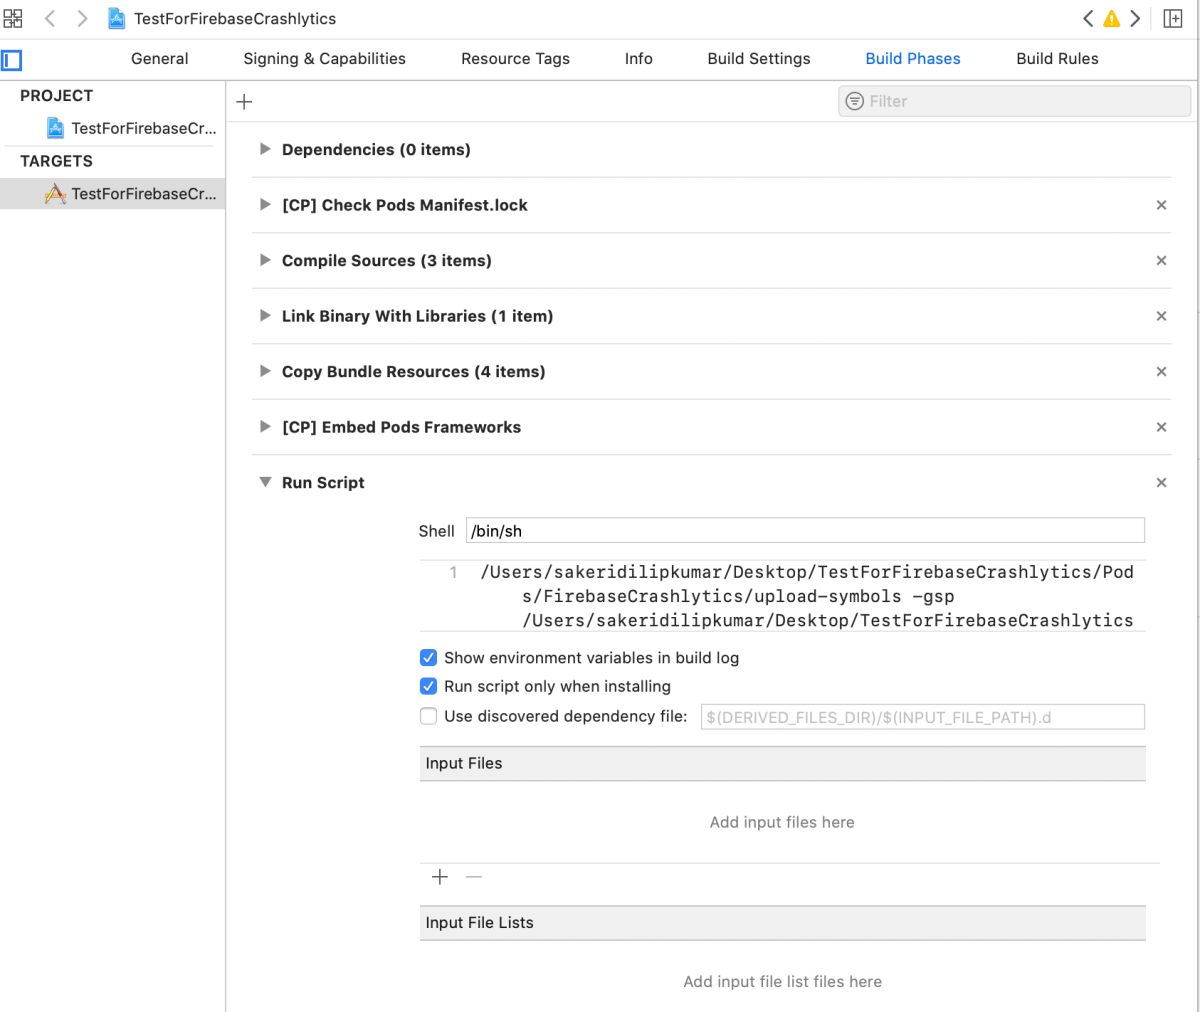
Task: Select the TestForFirebaseCr... project item
Action: pos(131,128)
